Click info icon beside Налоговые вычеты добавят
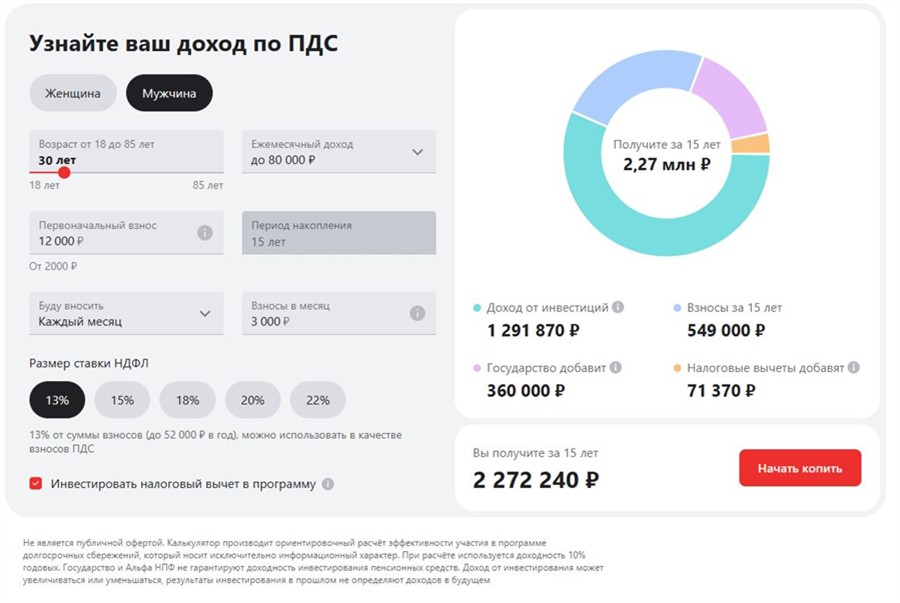Viewport: 900px width, 603px height. pos(853,367)
